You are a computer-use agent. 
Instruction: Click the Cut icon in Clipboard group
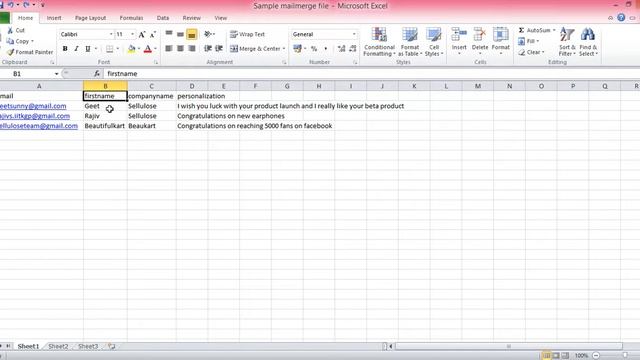point(11,31)
